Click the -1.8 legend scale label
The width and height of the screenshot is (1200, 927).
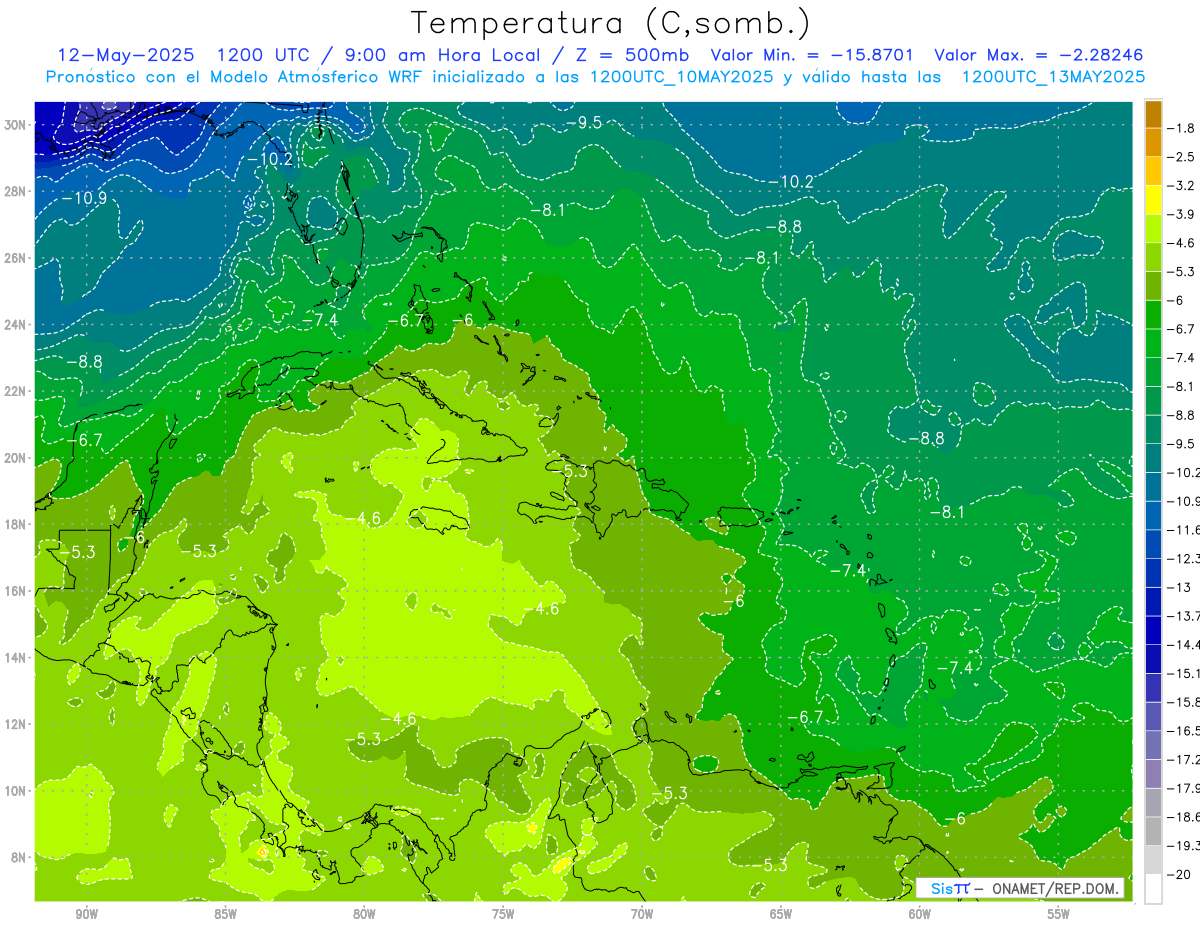pyautogui.click(x=1183, y=128)
